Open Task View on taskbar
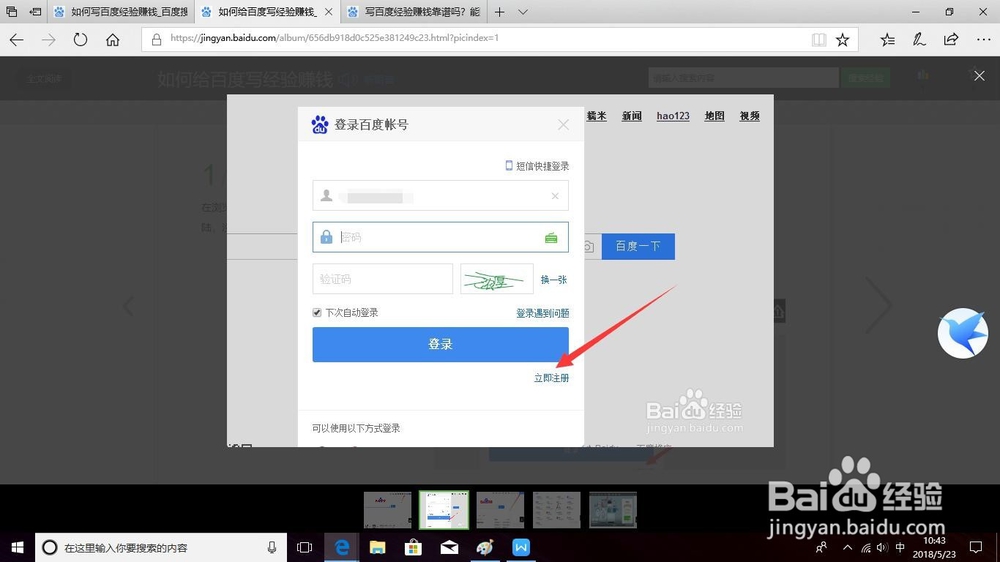The width and height of the screenshot is (1000, 562). click(x=305, y=547)
